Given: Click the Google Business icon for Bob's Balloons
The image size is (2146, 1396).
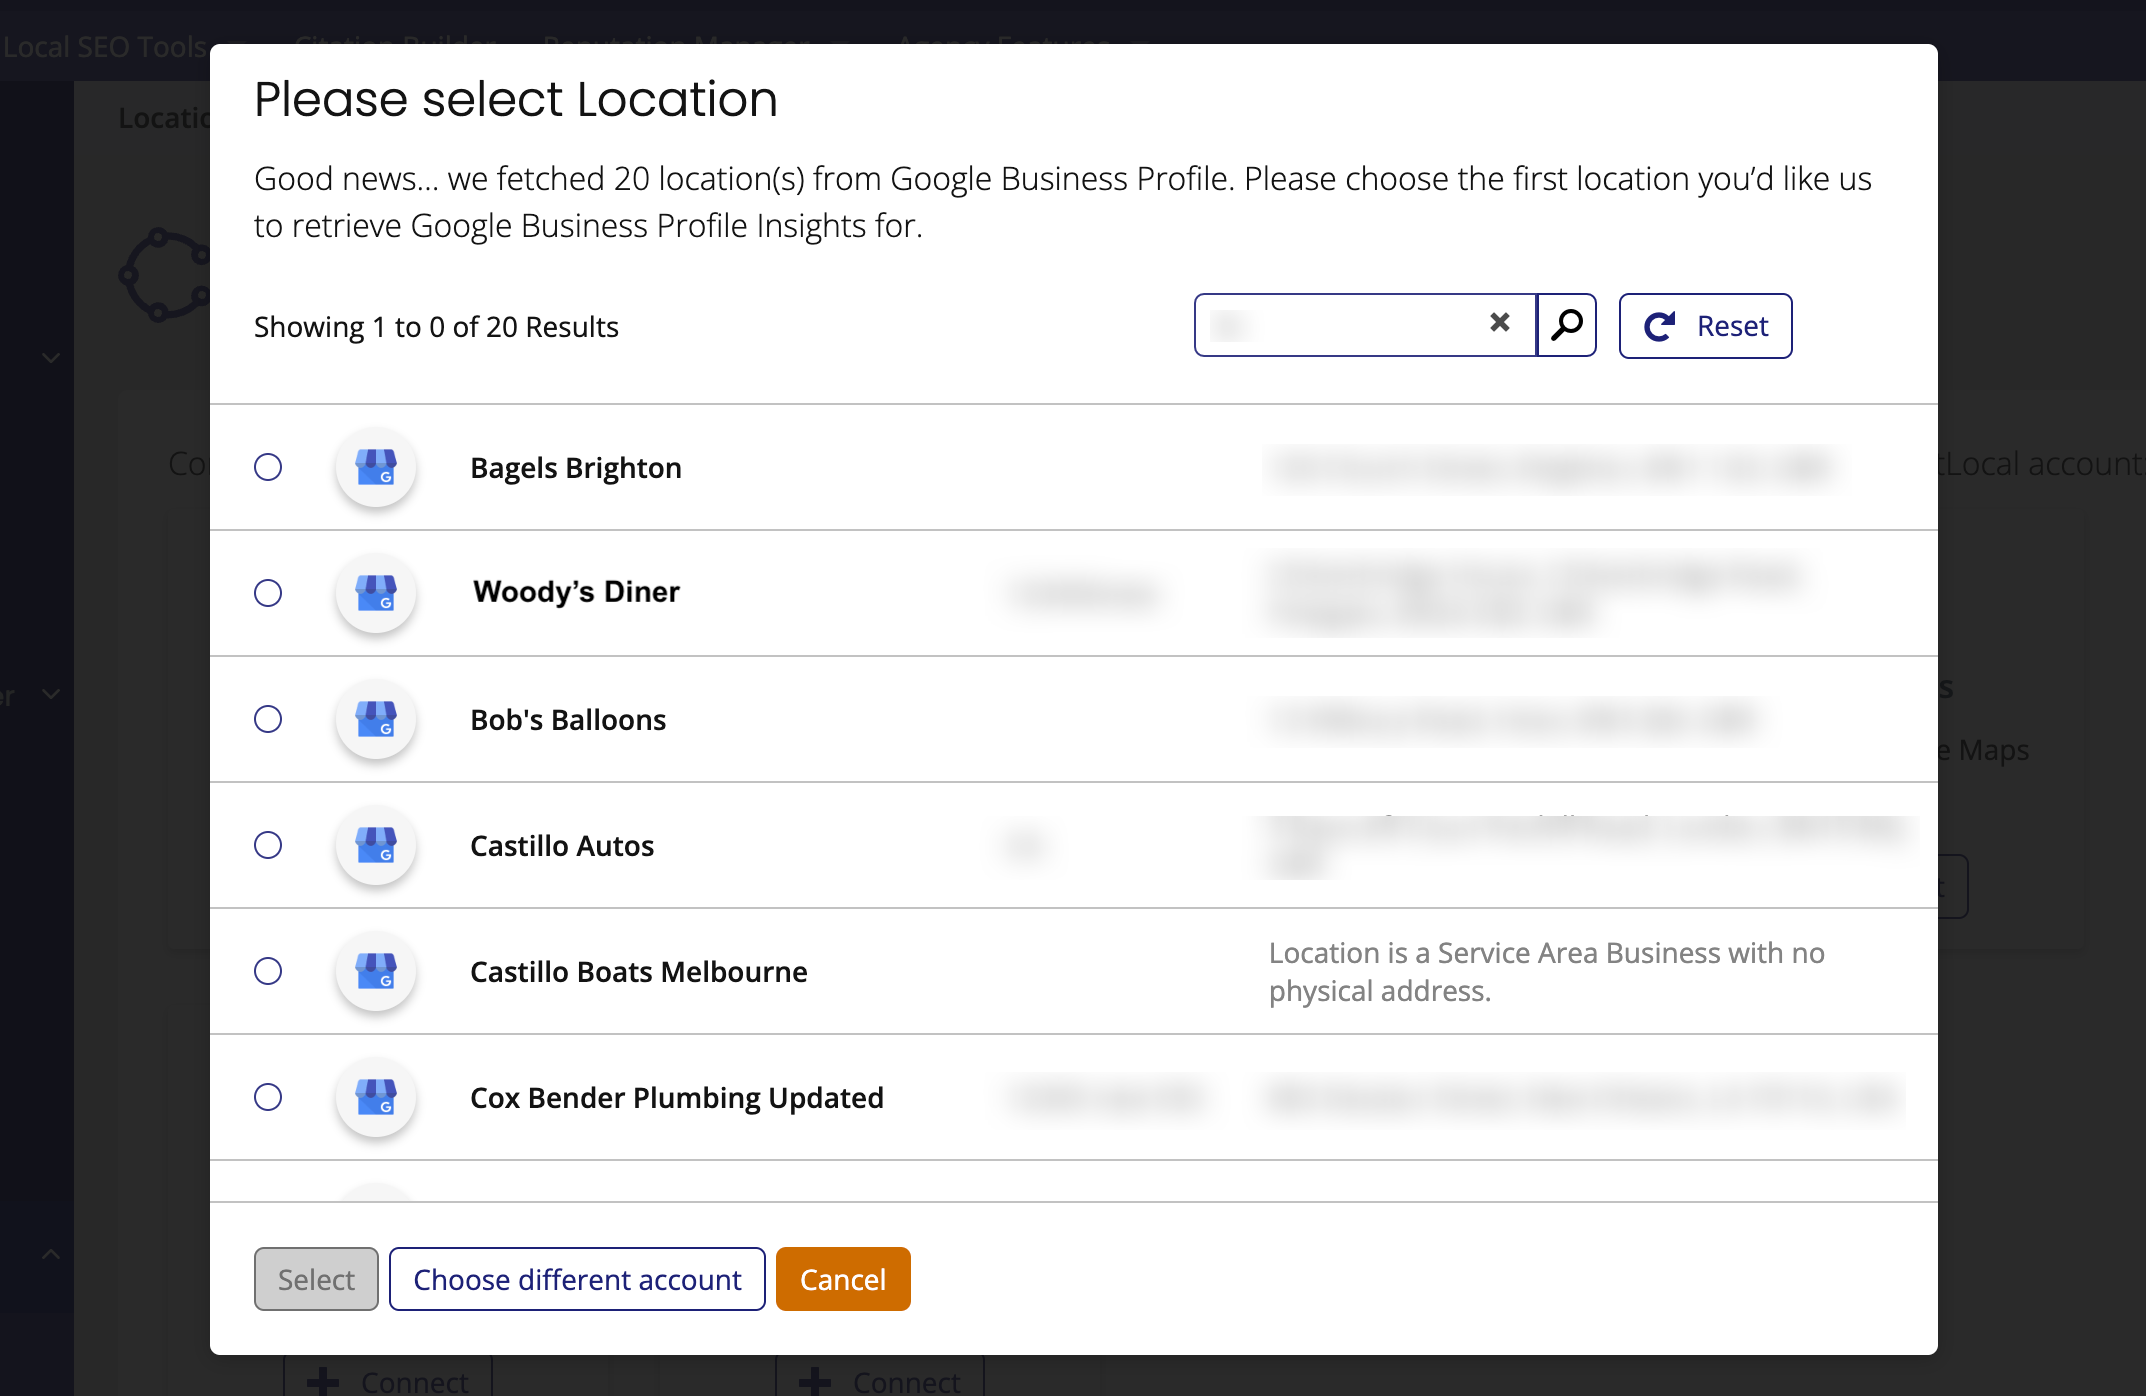Looking at the screenshot, I should (376, 719).
